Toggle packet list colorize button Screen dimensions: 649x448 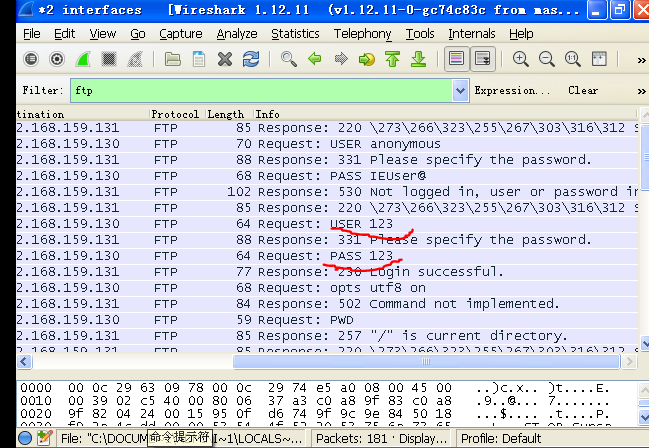click(456, 59)
